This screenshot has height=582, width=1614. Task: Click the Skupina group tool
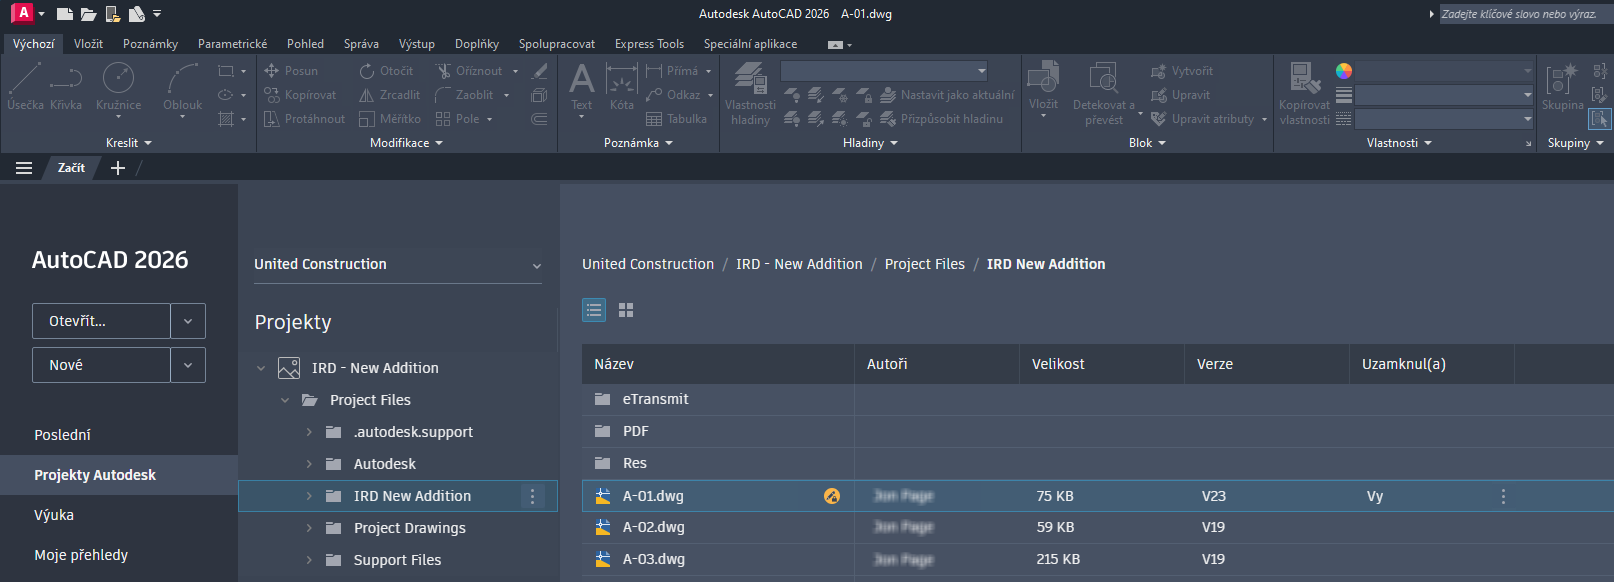click(x=1562, y=86)
